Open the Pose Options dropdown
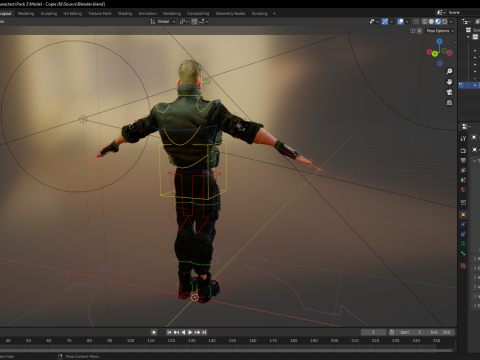The height and width of the screenshot is (360, 480). pos(440,31)
